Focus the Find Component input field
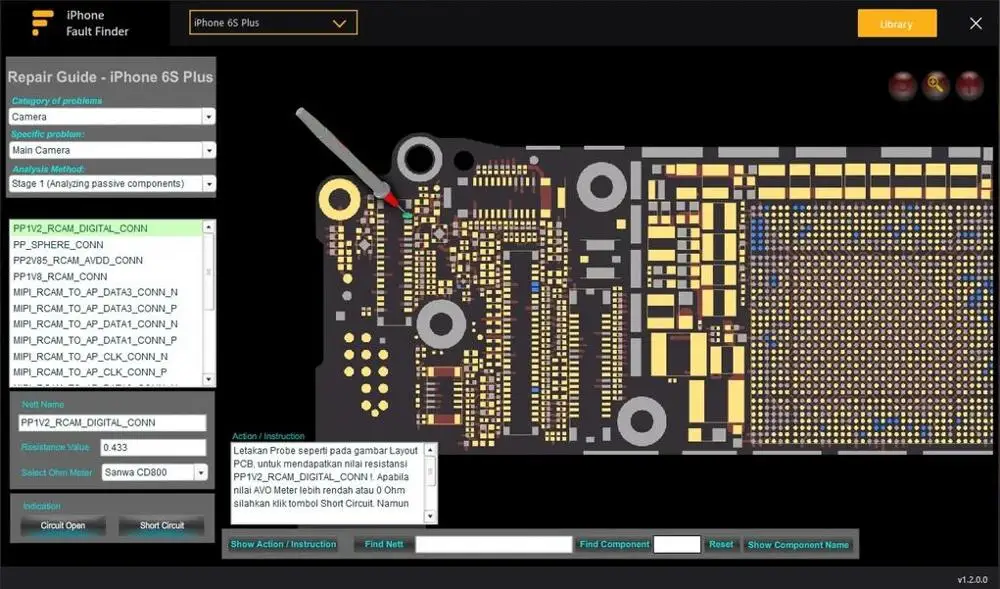 click(x=677, y=544)
